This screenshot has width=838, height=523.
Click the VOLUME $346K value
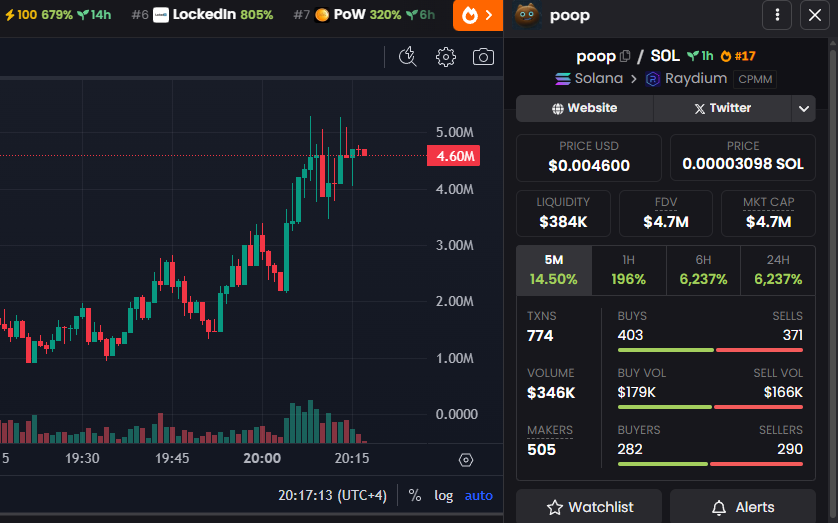point(551,393)
